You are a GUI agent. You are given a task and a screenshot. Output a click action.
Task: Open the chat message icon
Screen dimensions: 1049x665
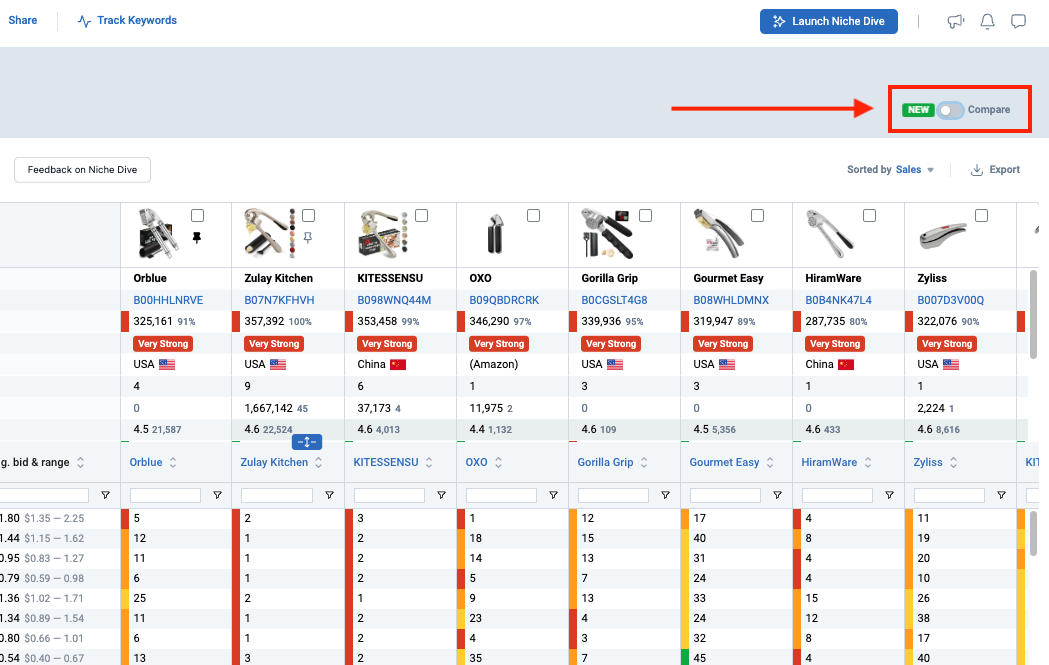[1018, 21]
